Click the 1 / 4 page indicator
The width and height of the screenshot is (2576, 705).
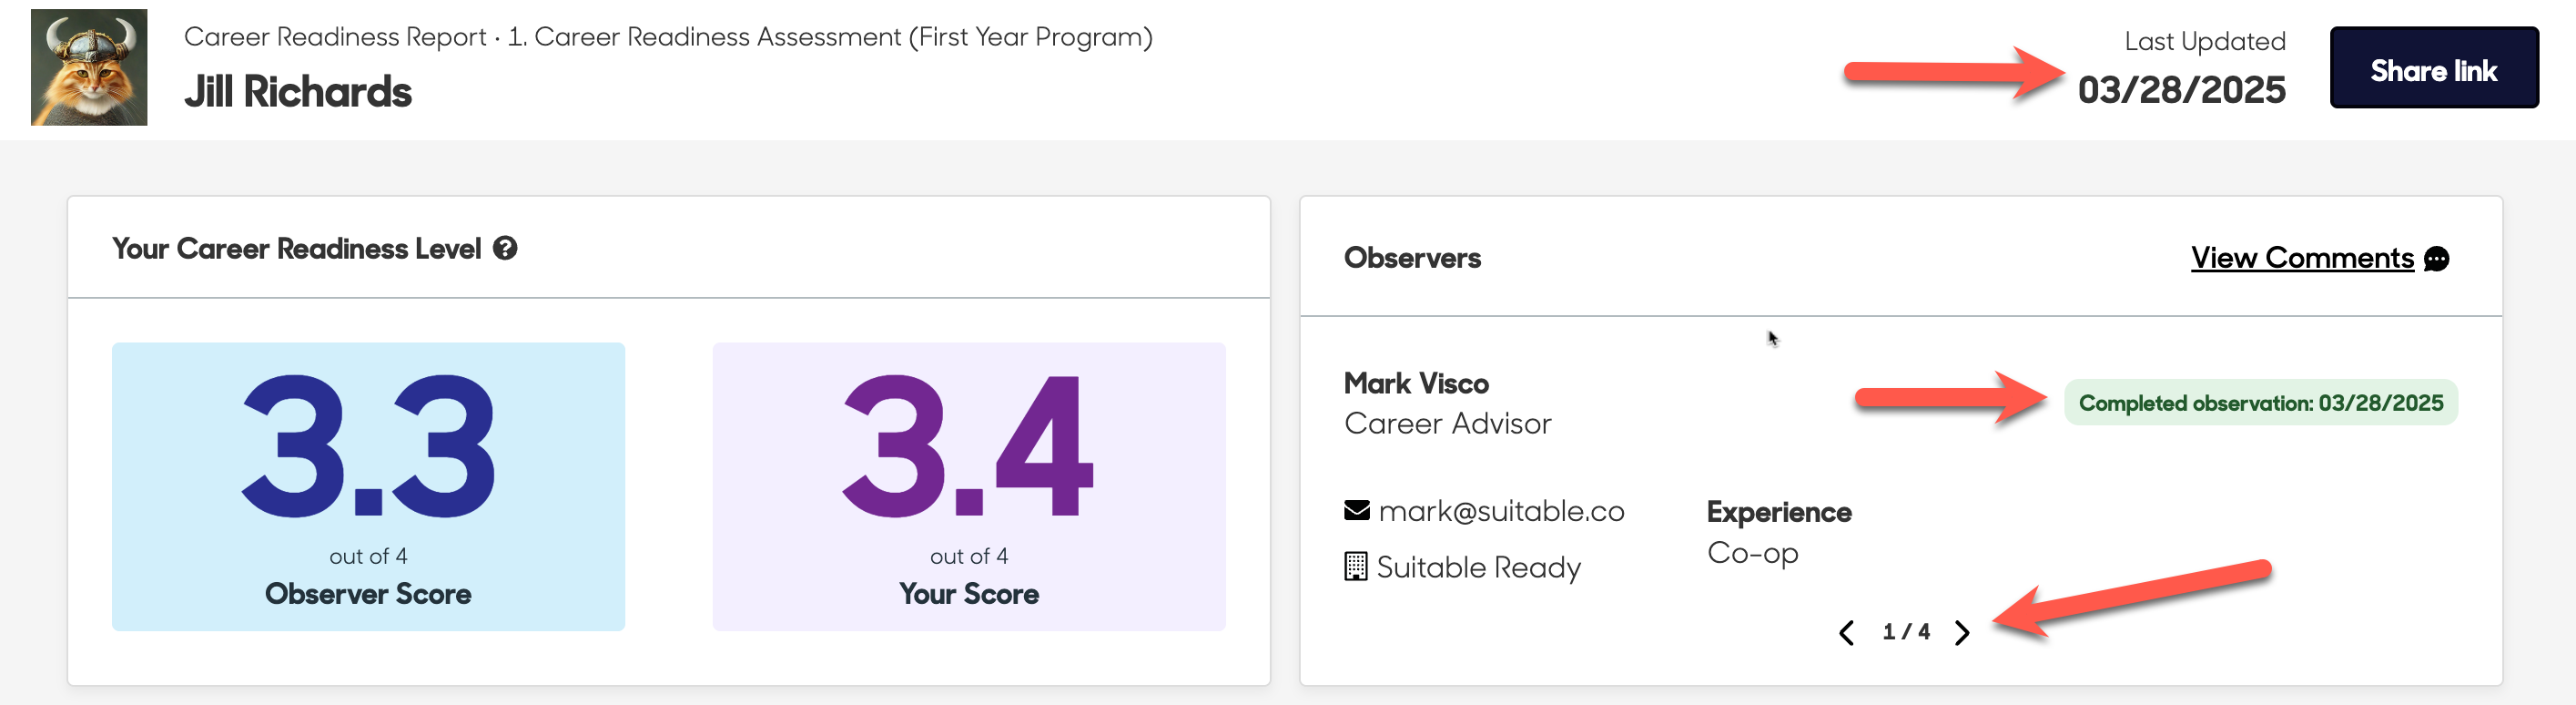pyautogui.click(x=1905, y=632)
